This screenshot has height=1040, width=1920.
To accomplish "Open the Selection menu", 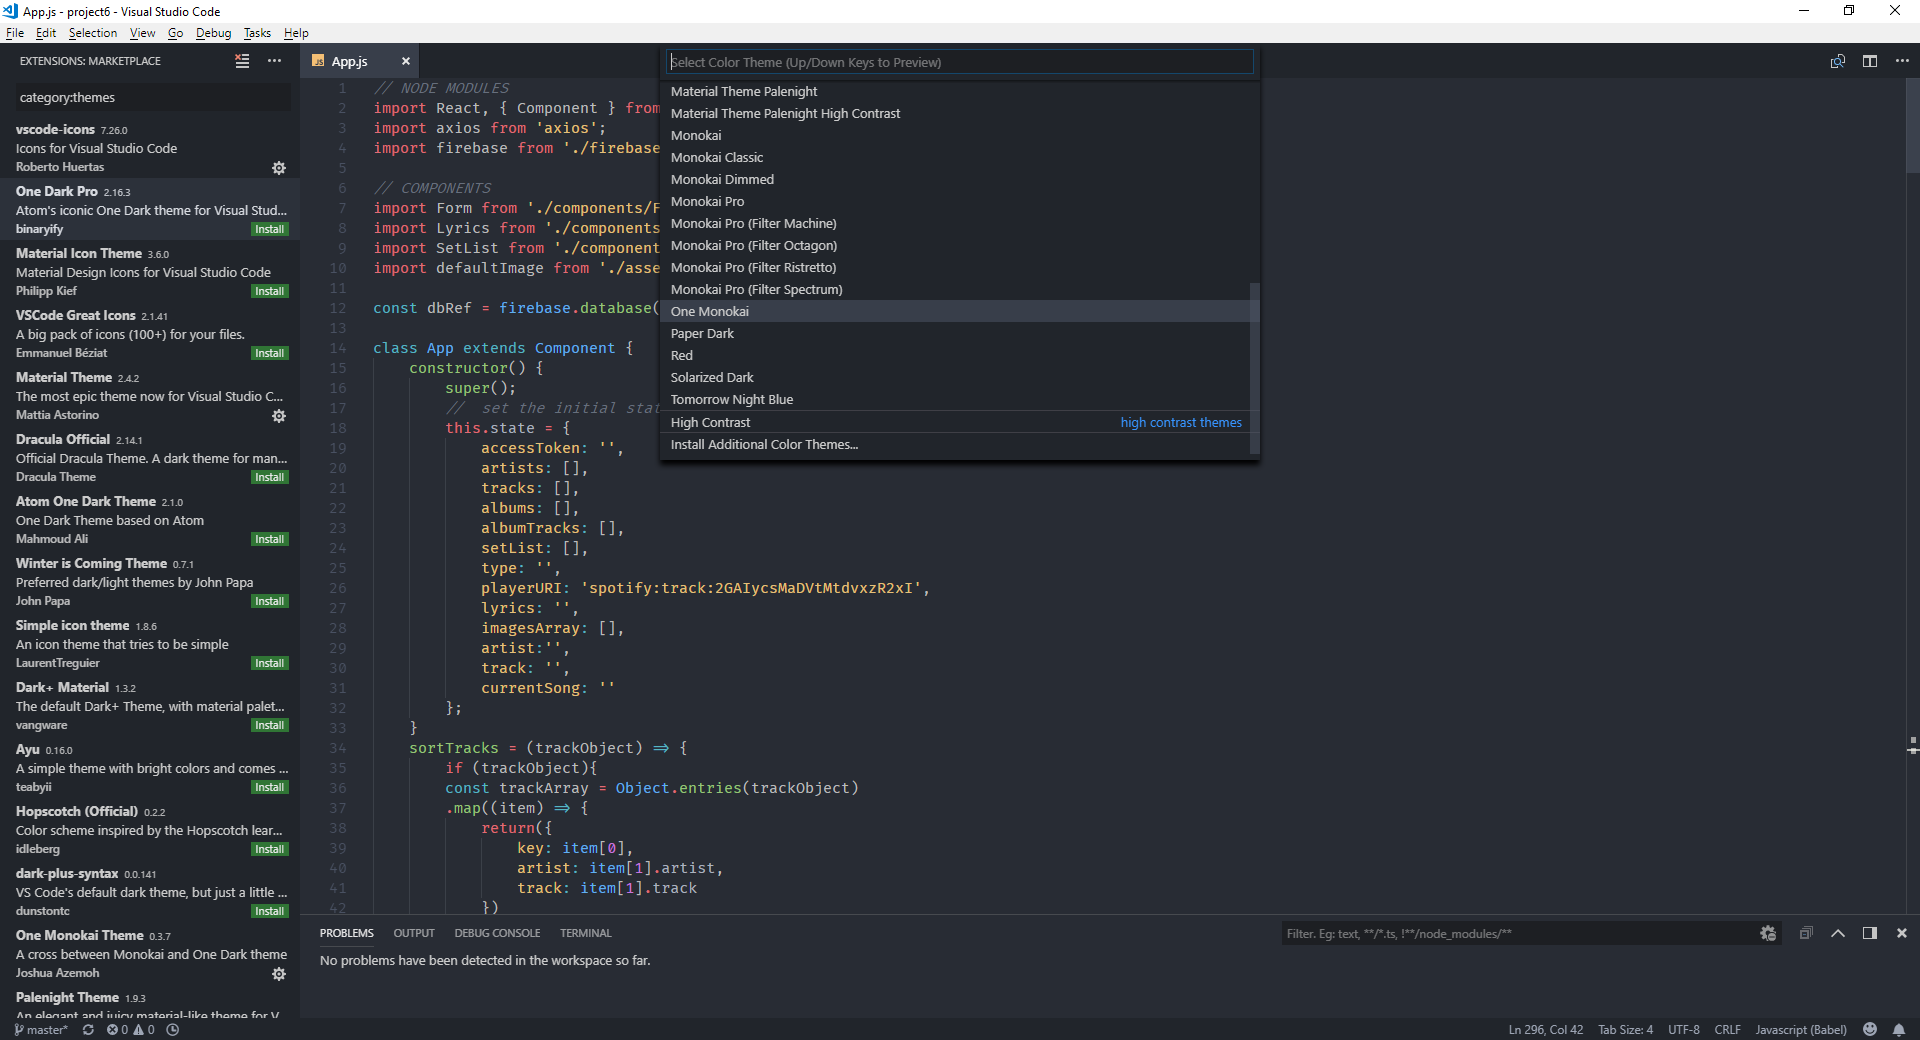I will coord(93,33).
